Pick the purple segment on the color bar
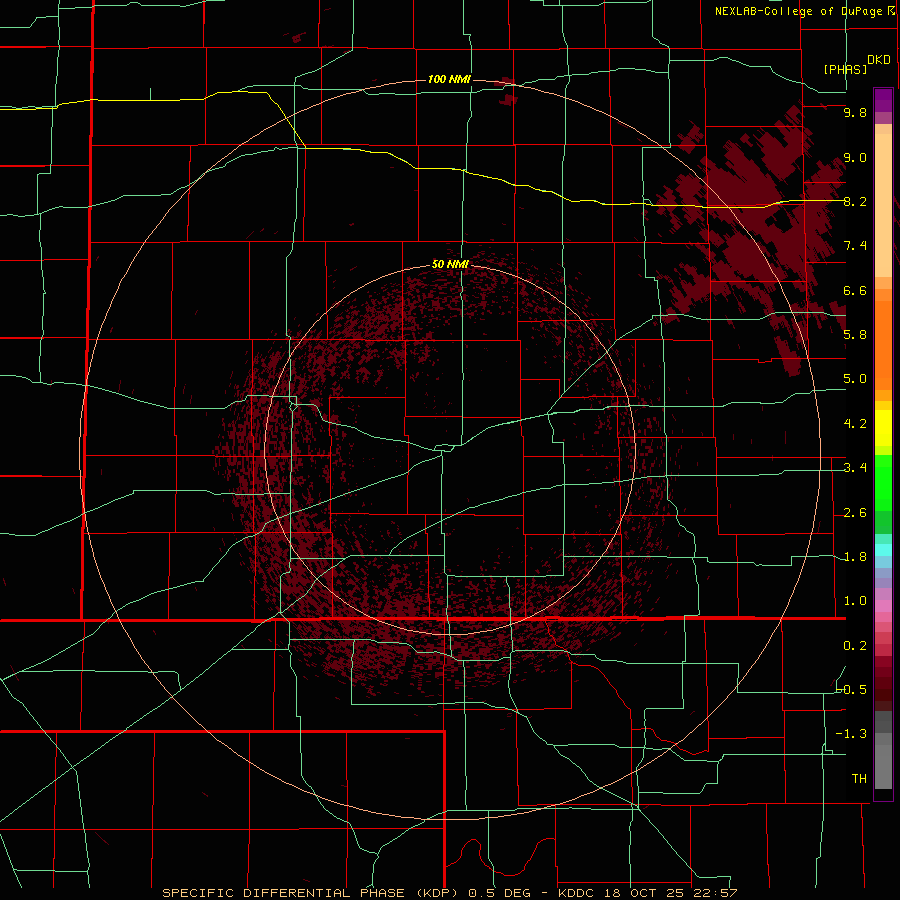 [883, 100]
